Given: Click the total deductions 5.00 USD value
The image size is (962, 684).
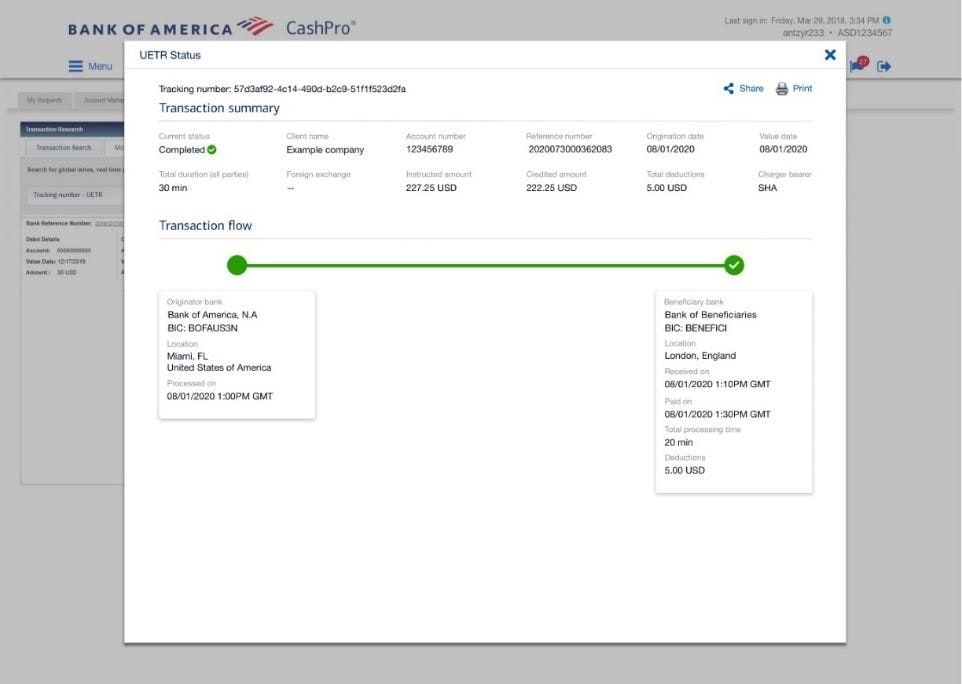Looking at the screenshot, I should pyautogui.click(x=666, y=188).
